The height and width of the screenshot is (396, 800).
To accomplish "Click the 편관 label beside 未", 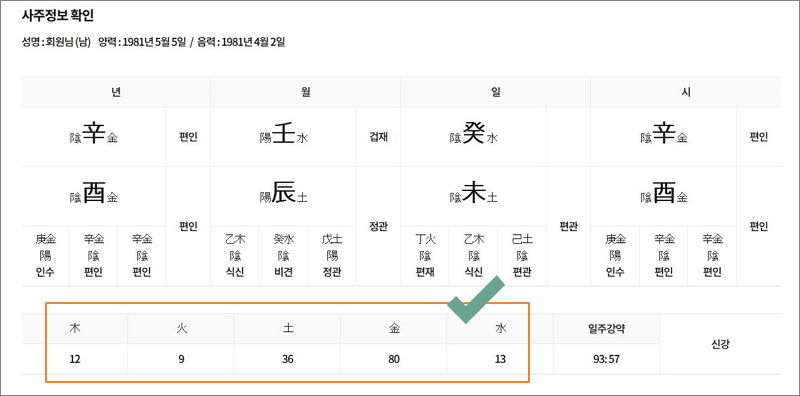I will pyautogui.click(x=568, y=227).
